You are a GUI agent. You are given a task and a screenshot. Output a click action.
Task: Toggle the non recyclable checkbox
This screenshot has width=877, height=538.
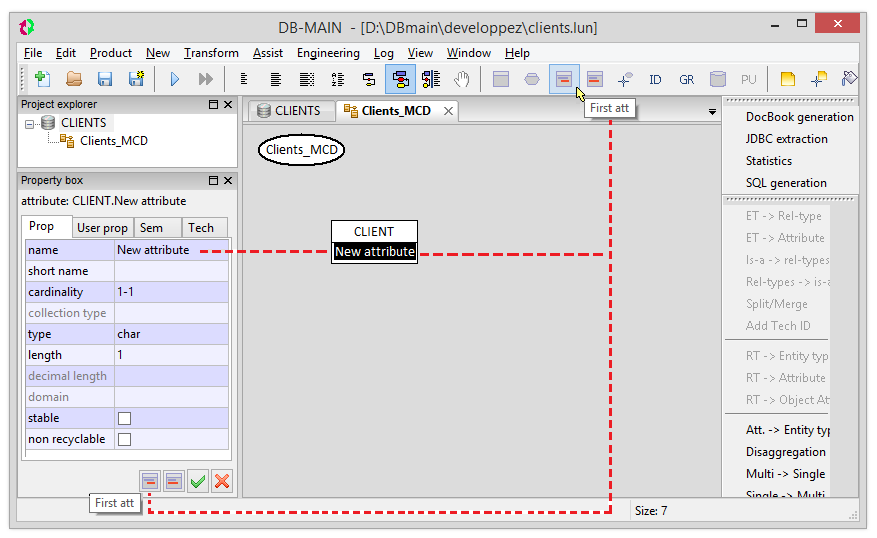click(x=125, y=440)
